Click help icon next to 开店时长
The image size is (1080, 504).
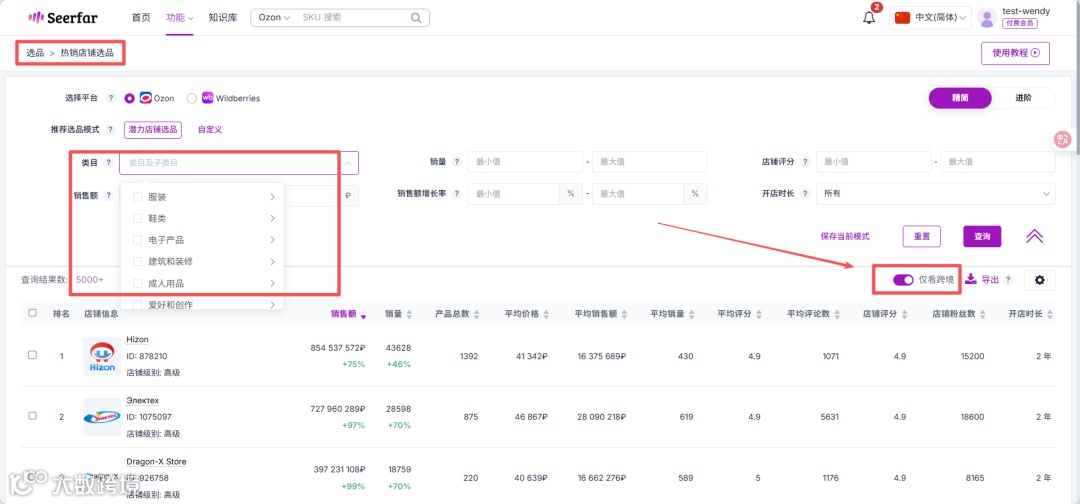point(804,194)
